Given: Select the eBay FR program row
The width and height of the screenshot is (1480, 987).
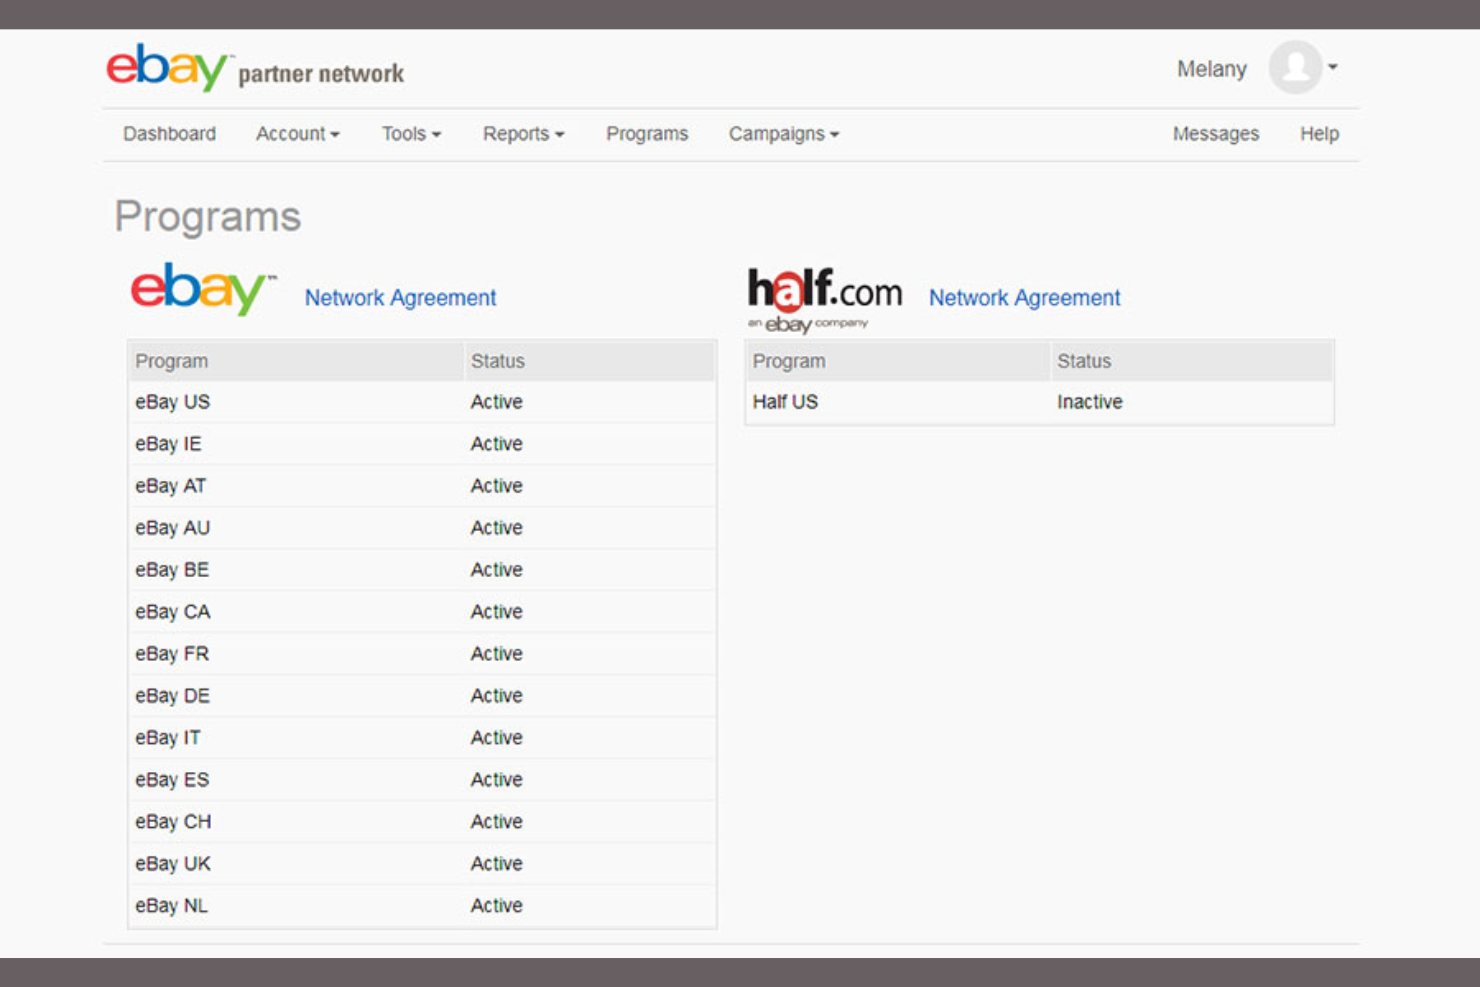Looking at the screenshot, I should (422, 654).
